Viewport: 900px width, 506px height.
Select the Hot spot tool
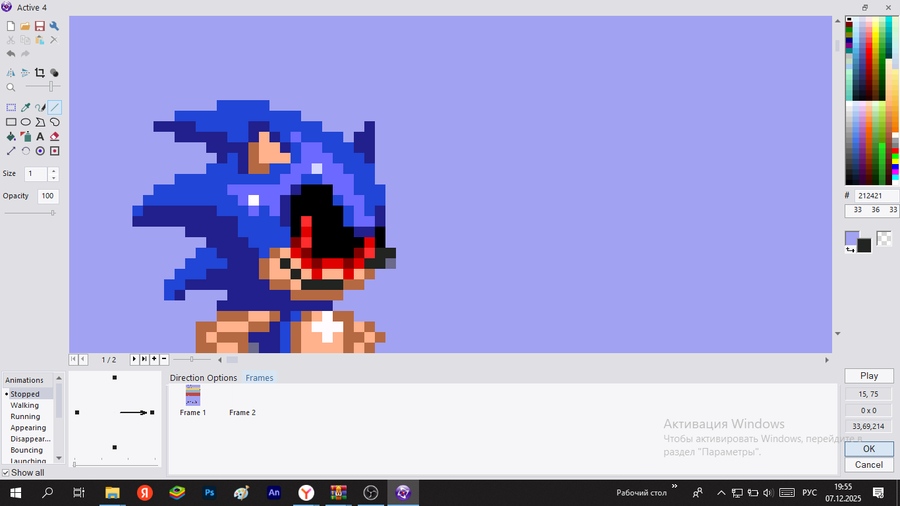[40, 151]
